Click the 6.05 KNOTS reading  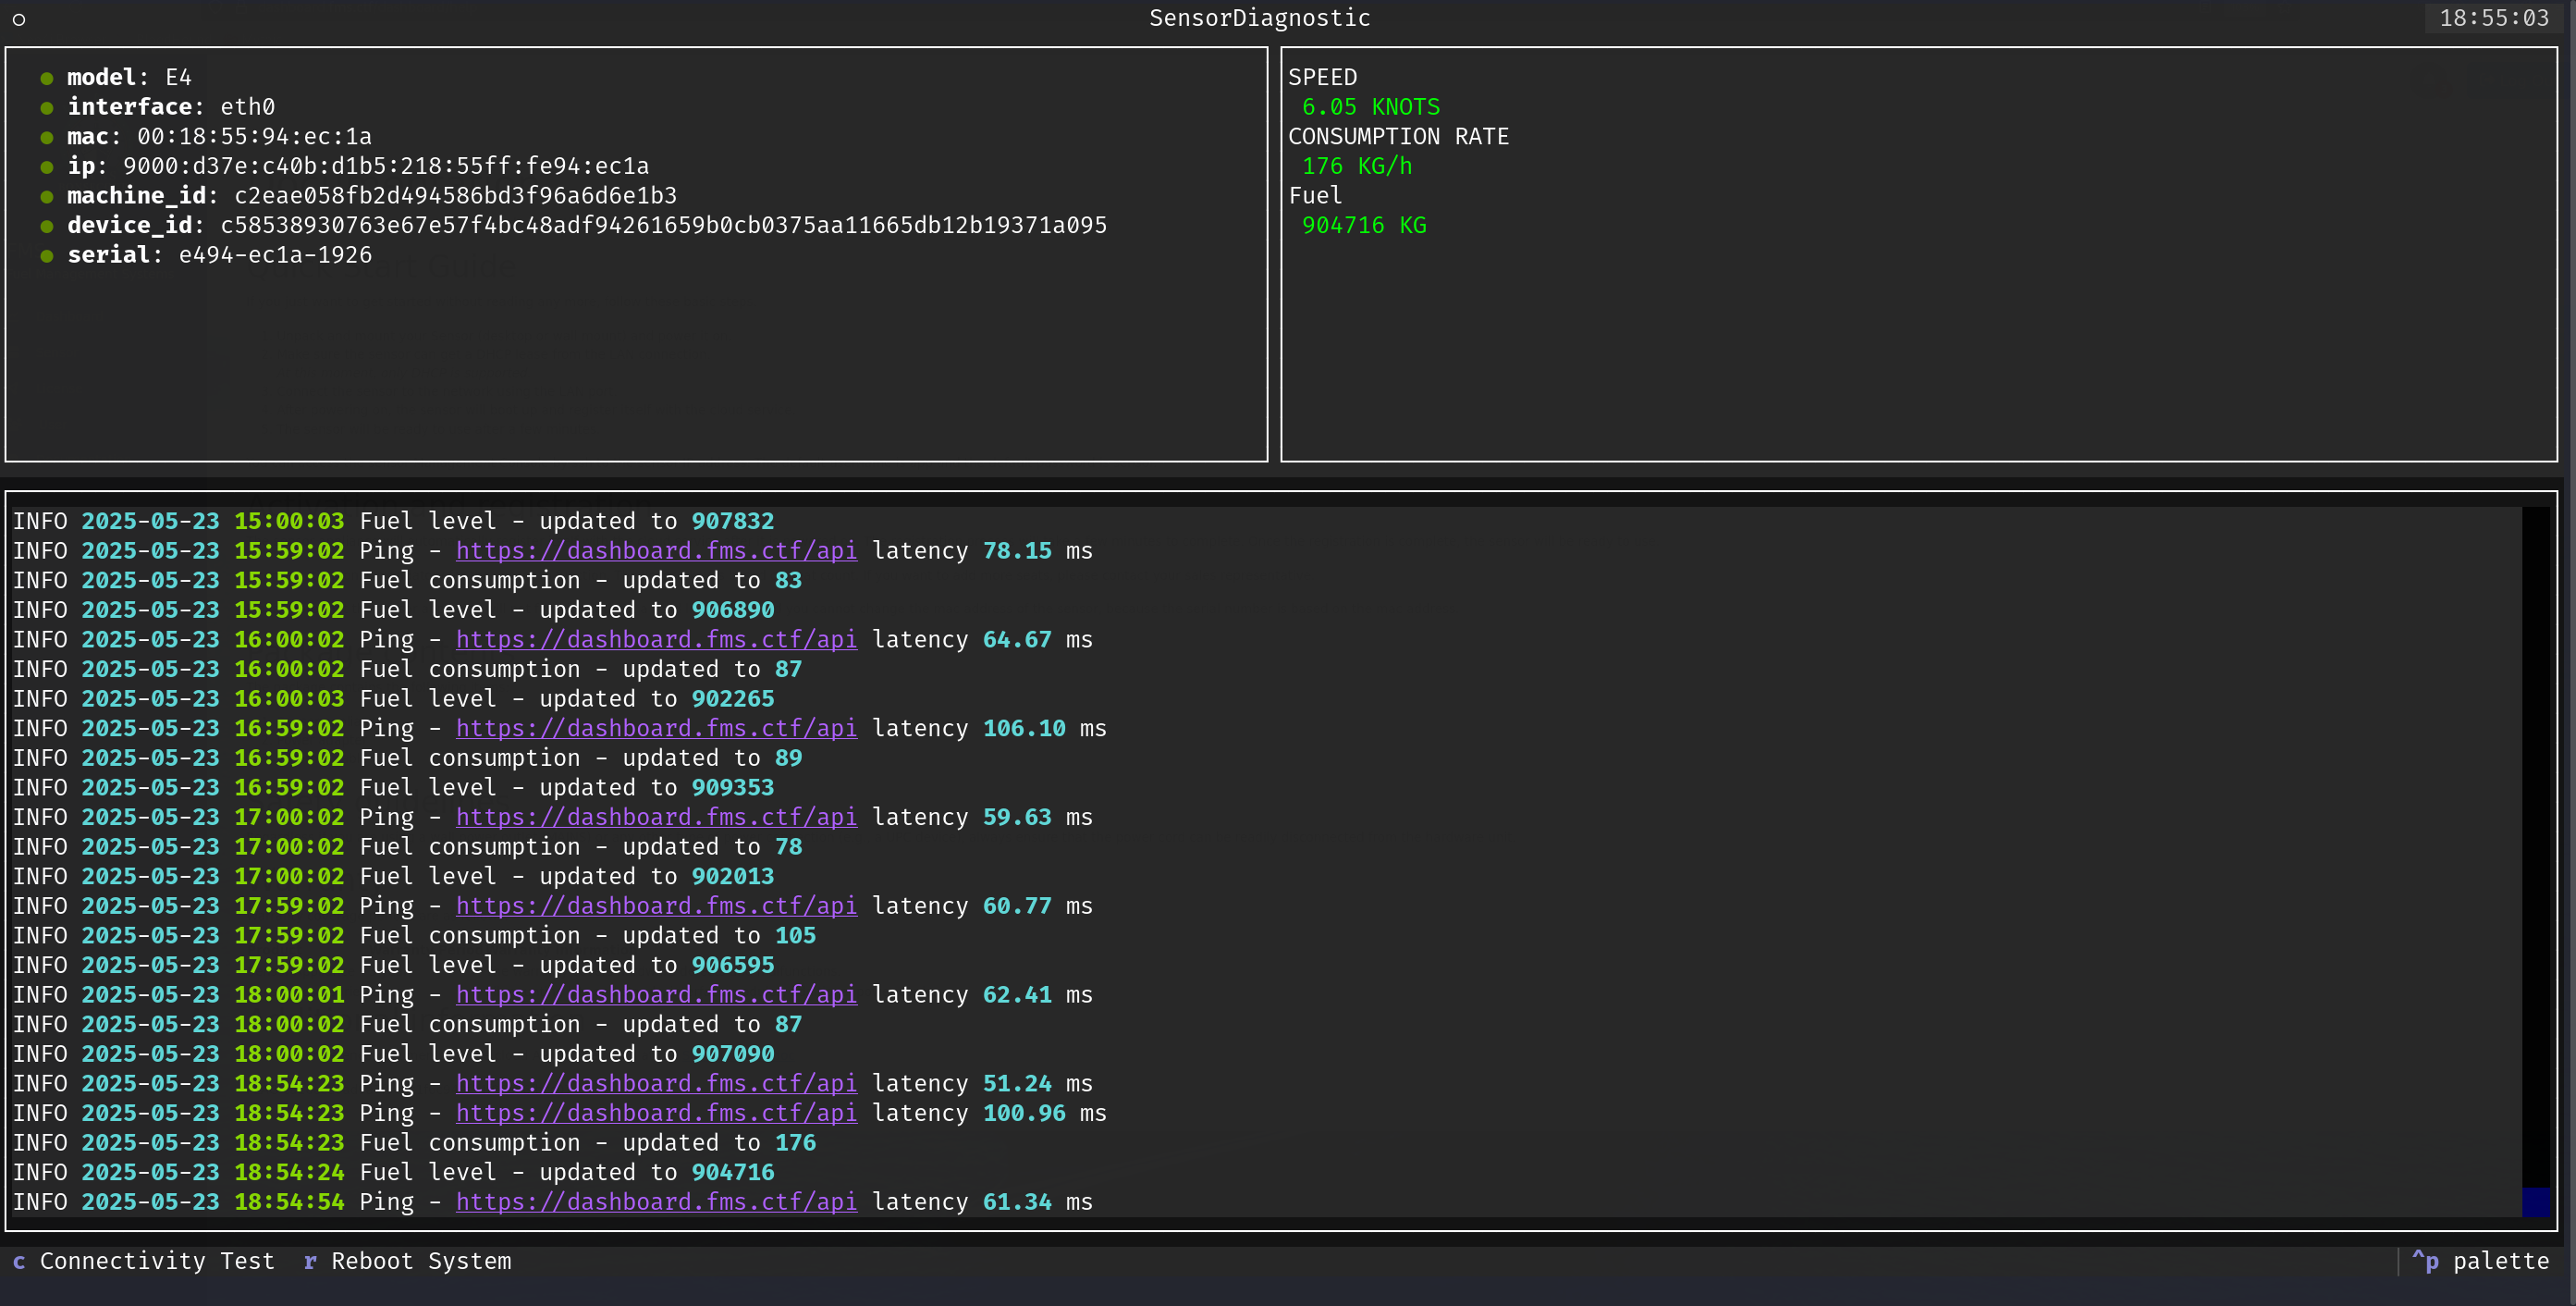point(1371,107)
